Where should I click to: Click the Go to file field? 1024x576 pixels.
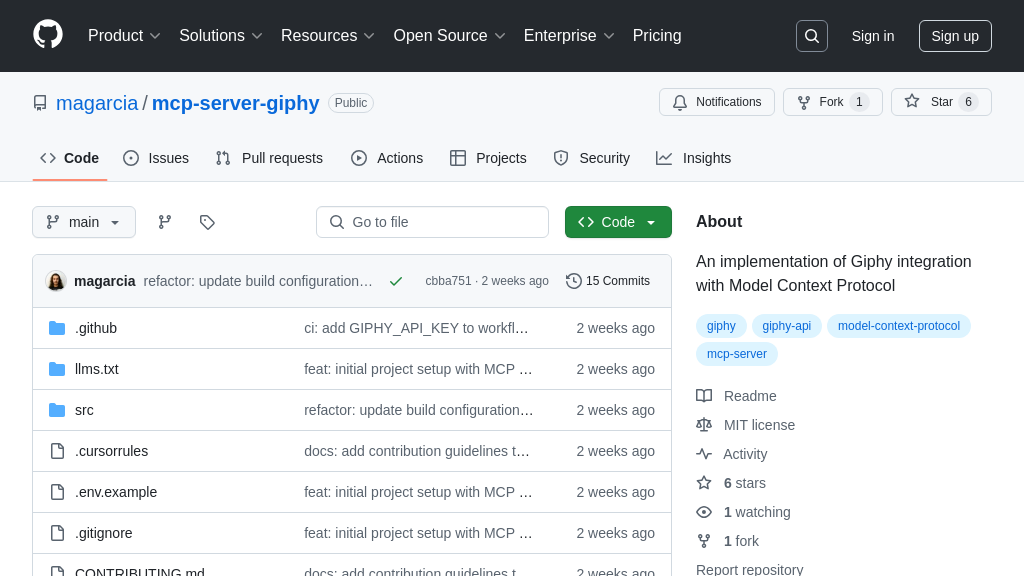[432, 222]
